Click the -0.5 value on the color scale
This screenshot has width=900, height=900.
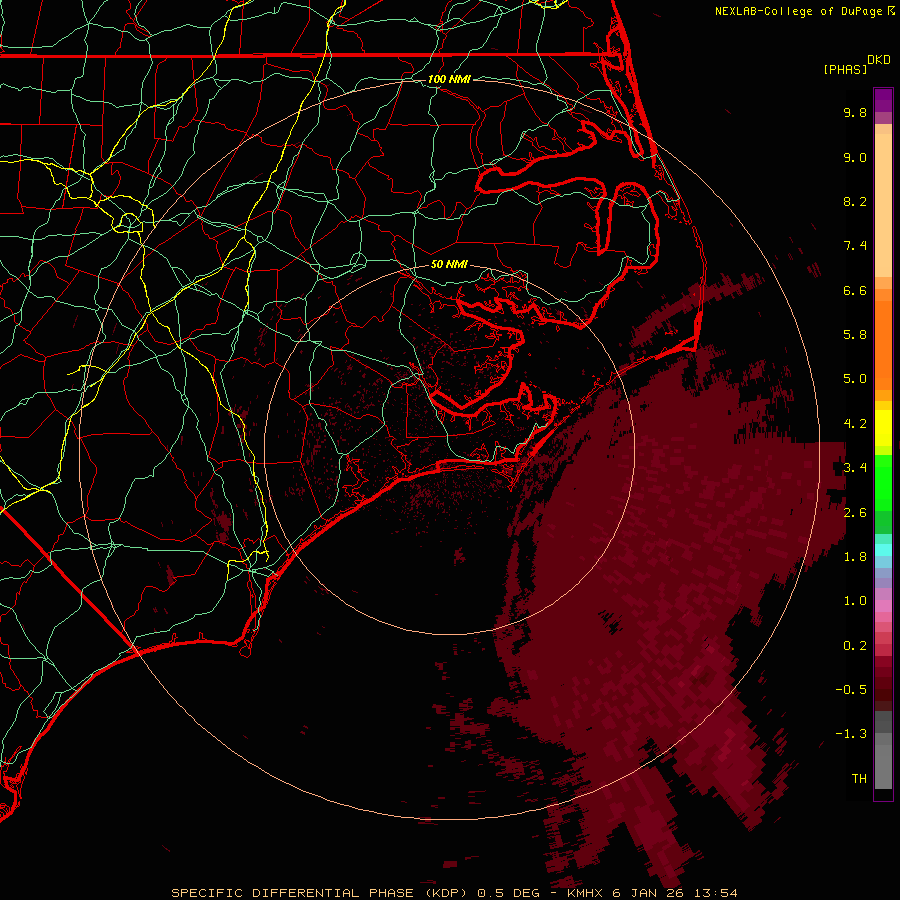coord(851,690)
